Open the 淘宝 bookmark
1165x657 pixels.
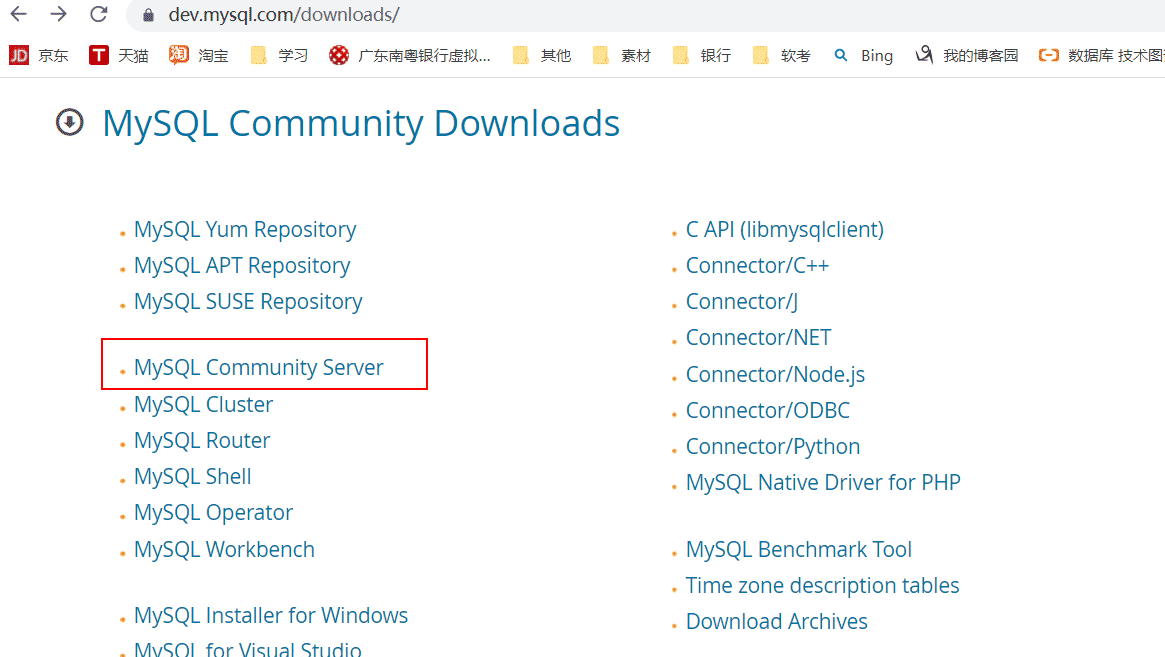coord(198,55)
